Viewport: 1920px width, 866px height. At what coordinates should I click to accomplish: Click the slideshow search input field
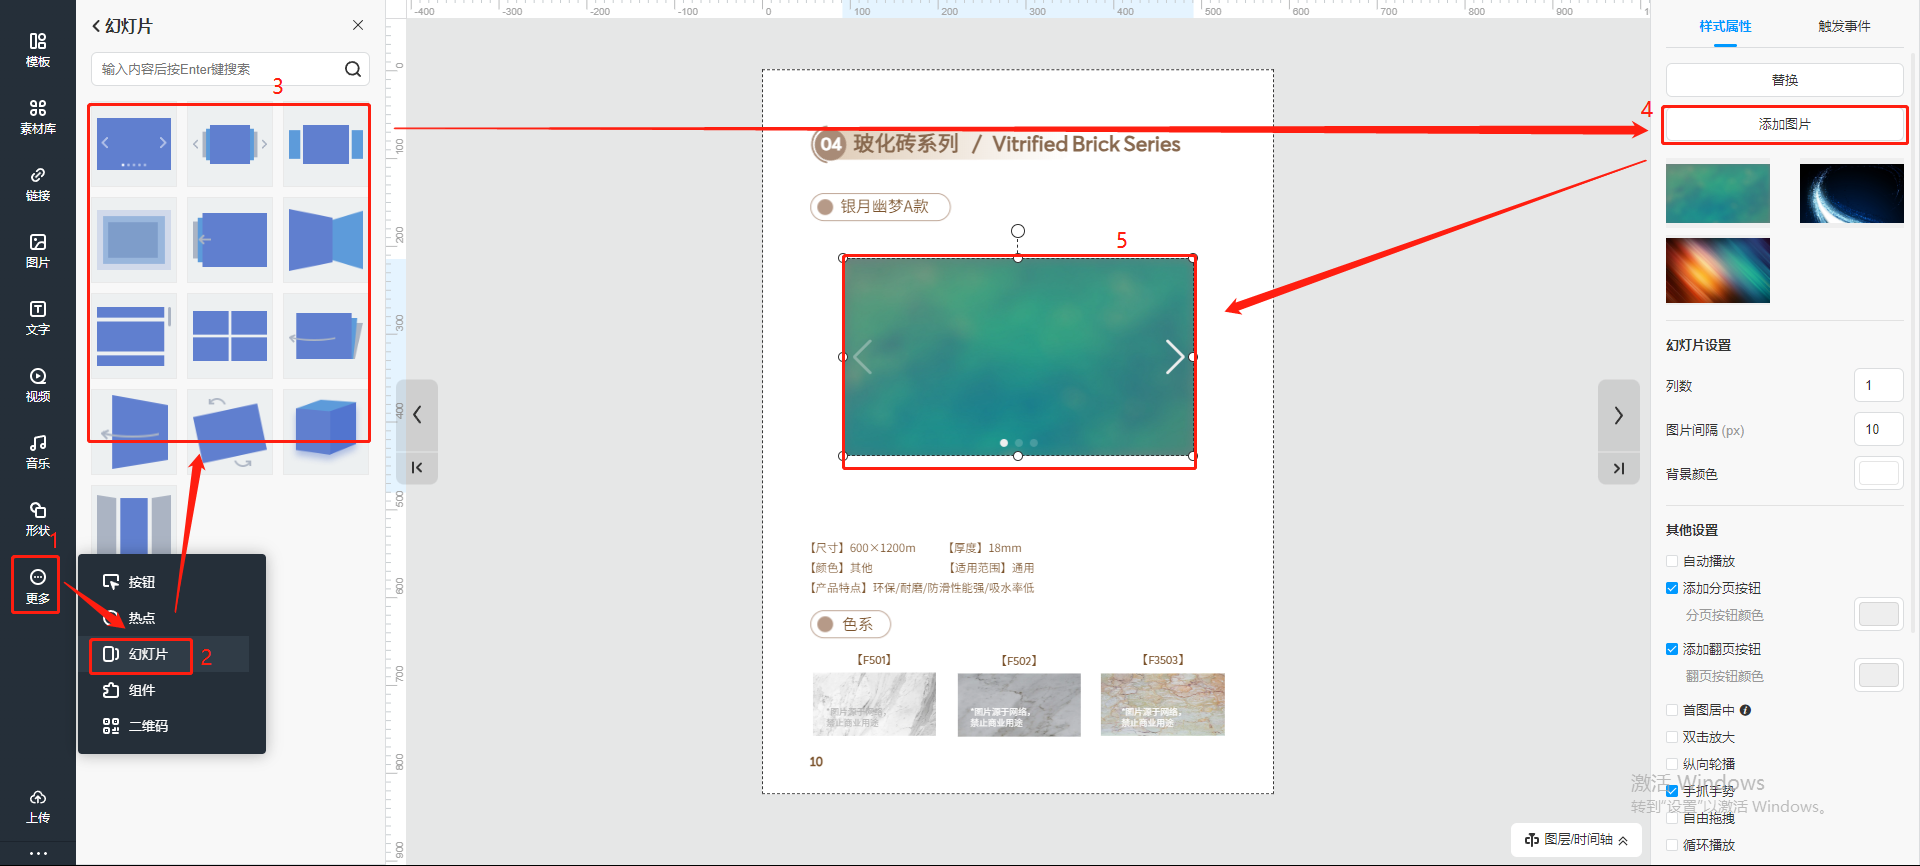point(220,69)
